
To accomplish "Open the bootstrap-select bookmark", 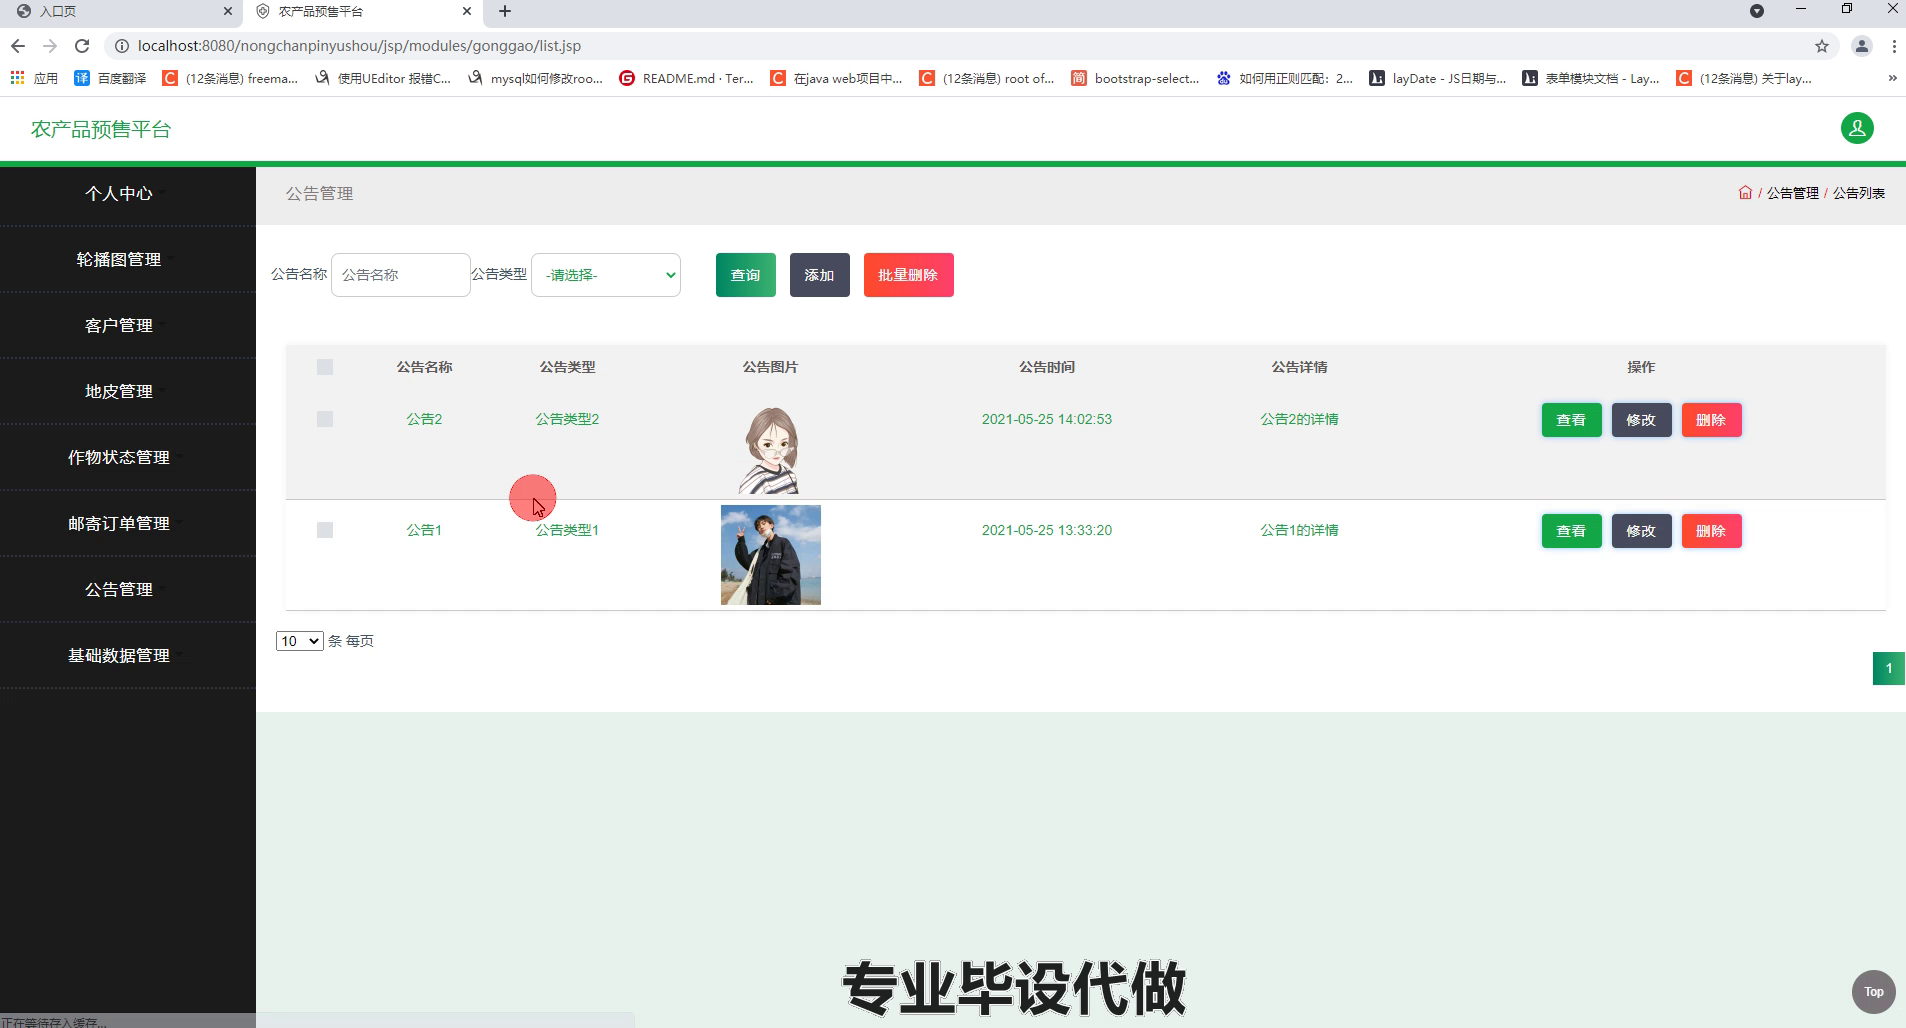I will [x=1135, y=78].
